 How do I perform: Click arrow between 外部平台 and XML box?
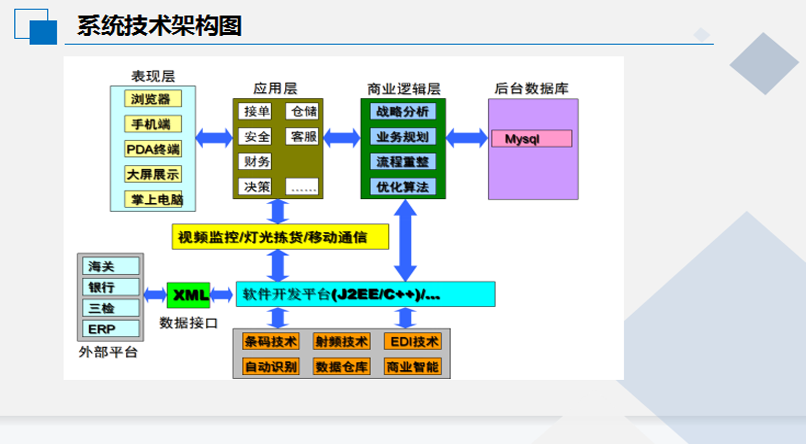coord(155,295)
